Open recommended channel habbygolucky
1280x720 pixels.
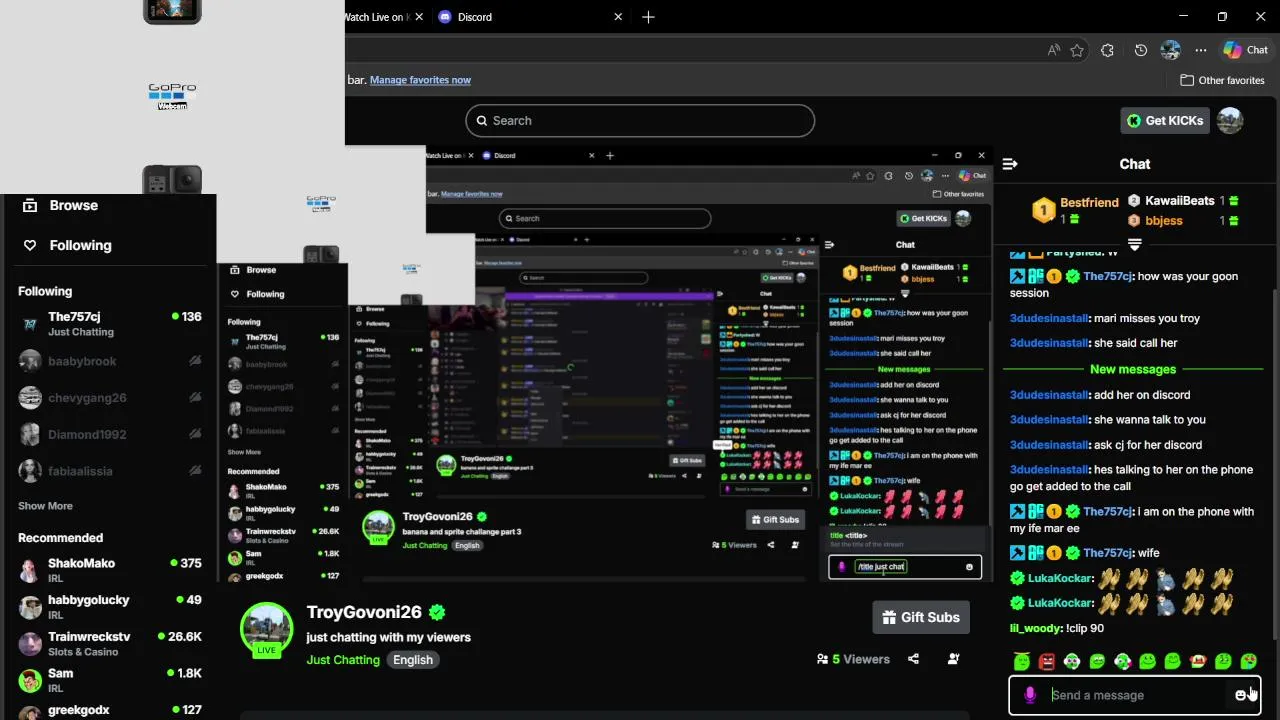click(110, 607)
